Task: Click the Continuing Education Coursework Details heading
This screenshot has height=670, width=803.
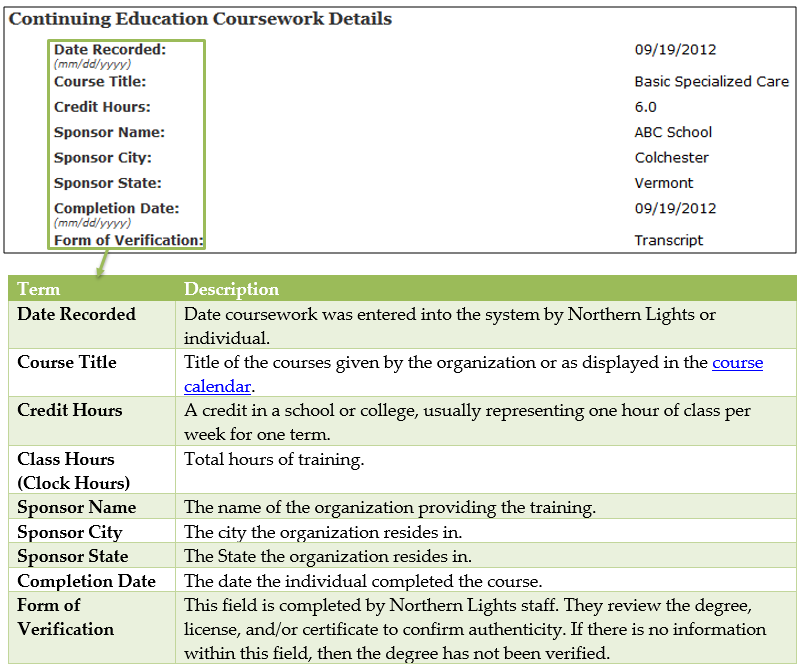Action: pos(200,19)
